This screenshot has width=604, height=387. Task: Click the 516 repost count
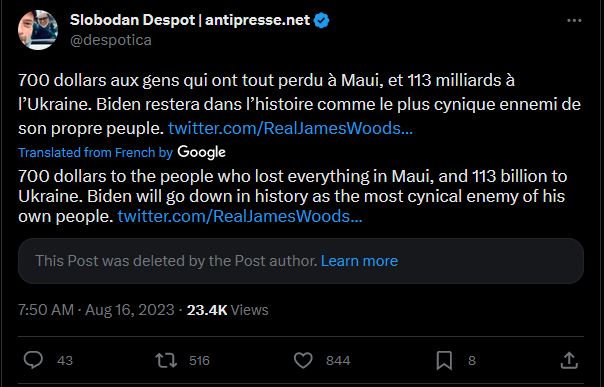199,361
